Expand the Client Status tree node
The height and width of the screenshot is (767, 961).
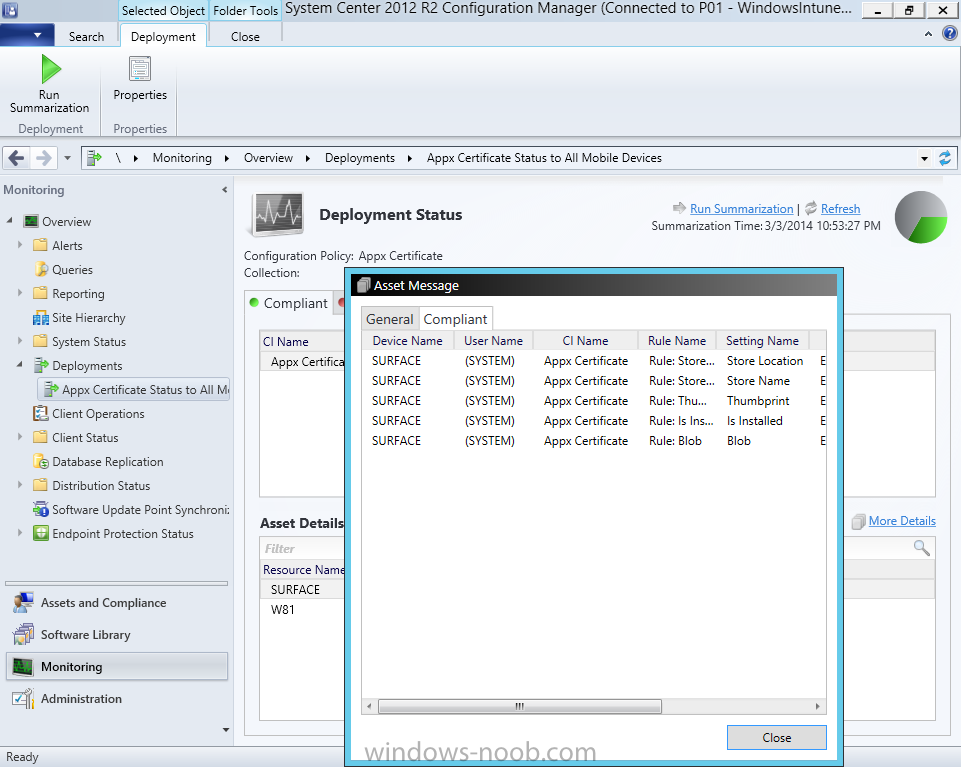tap(20, 437)
